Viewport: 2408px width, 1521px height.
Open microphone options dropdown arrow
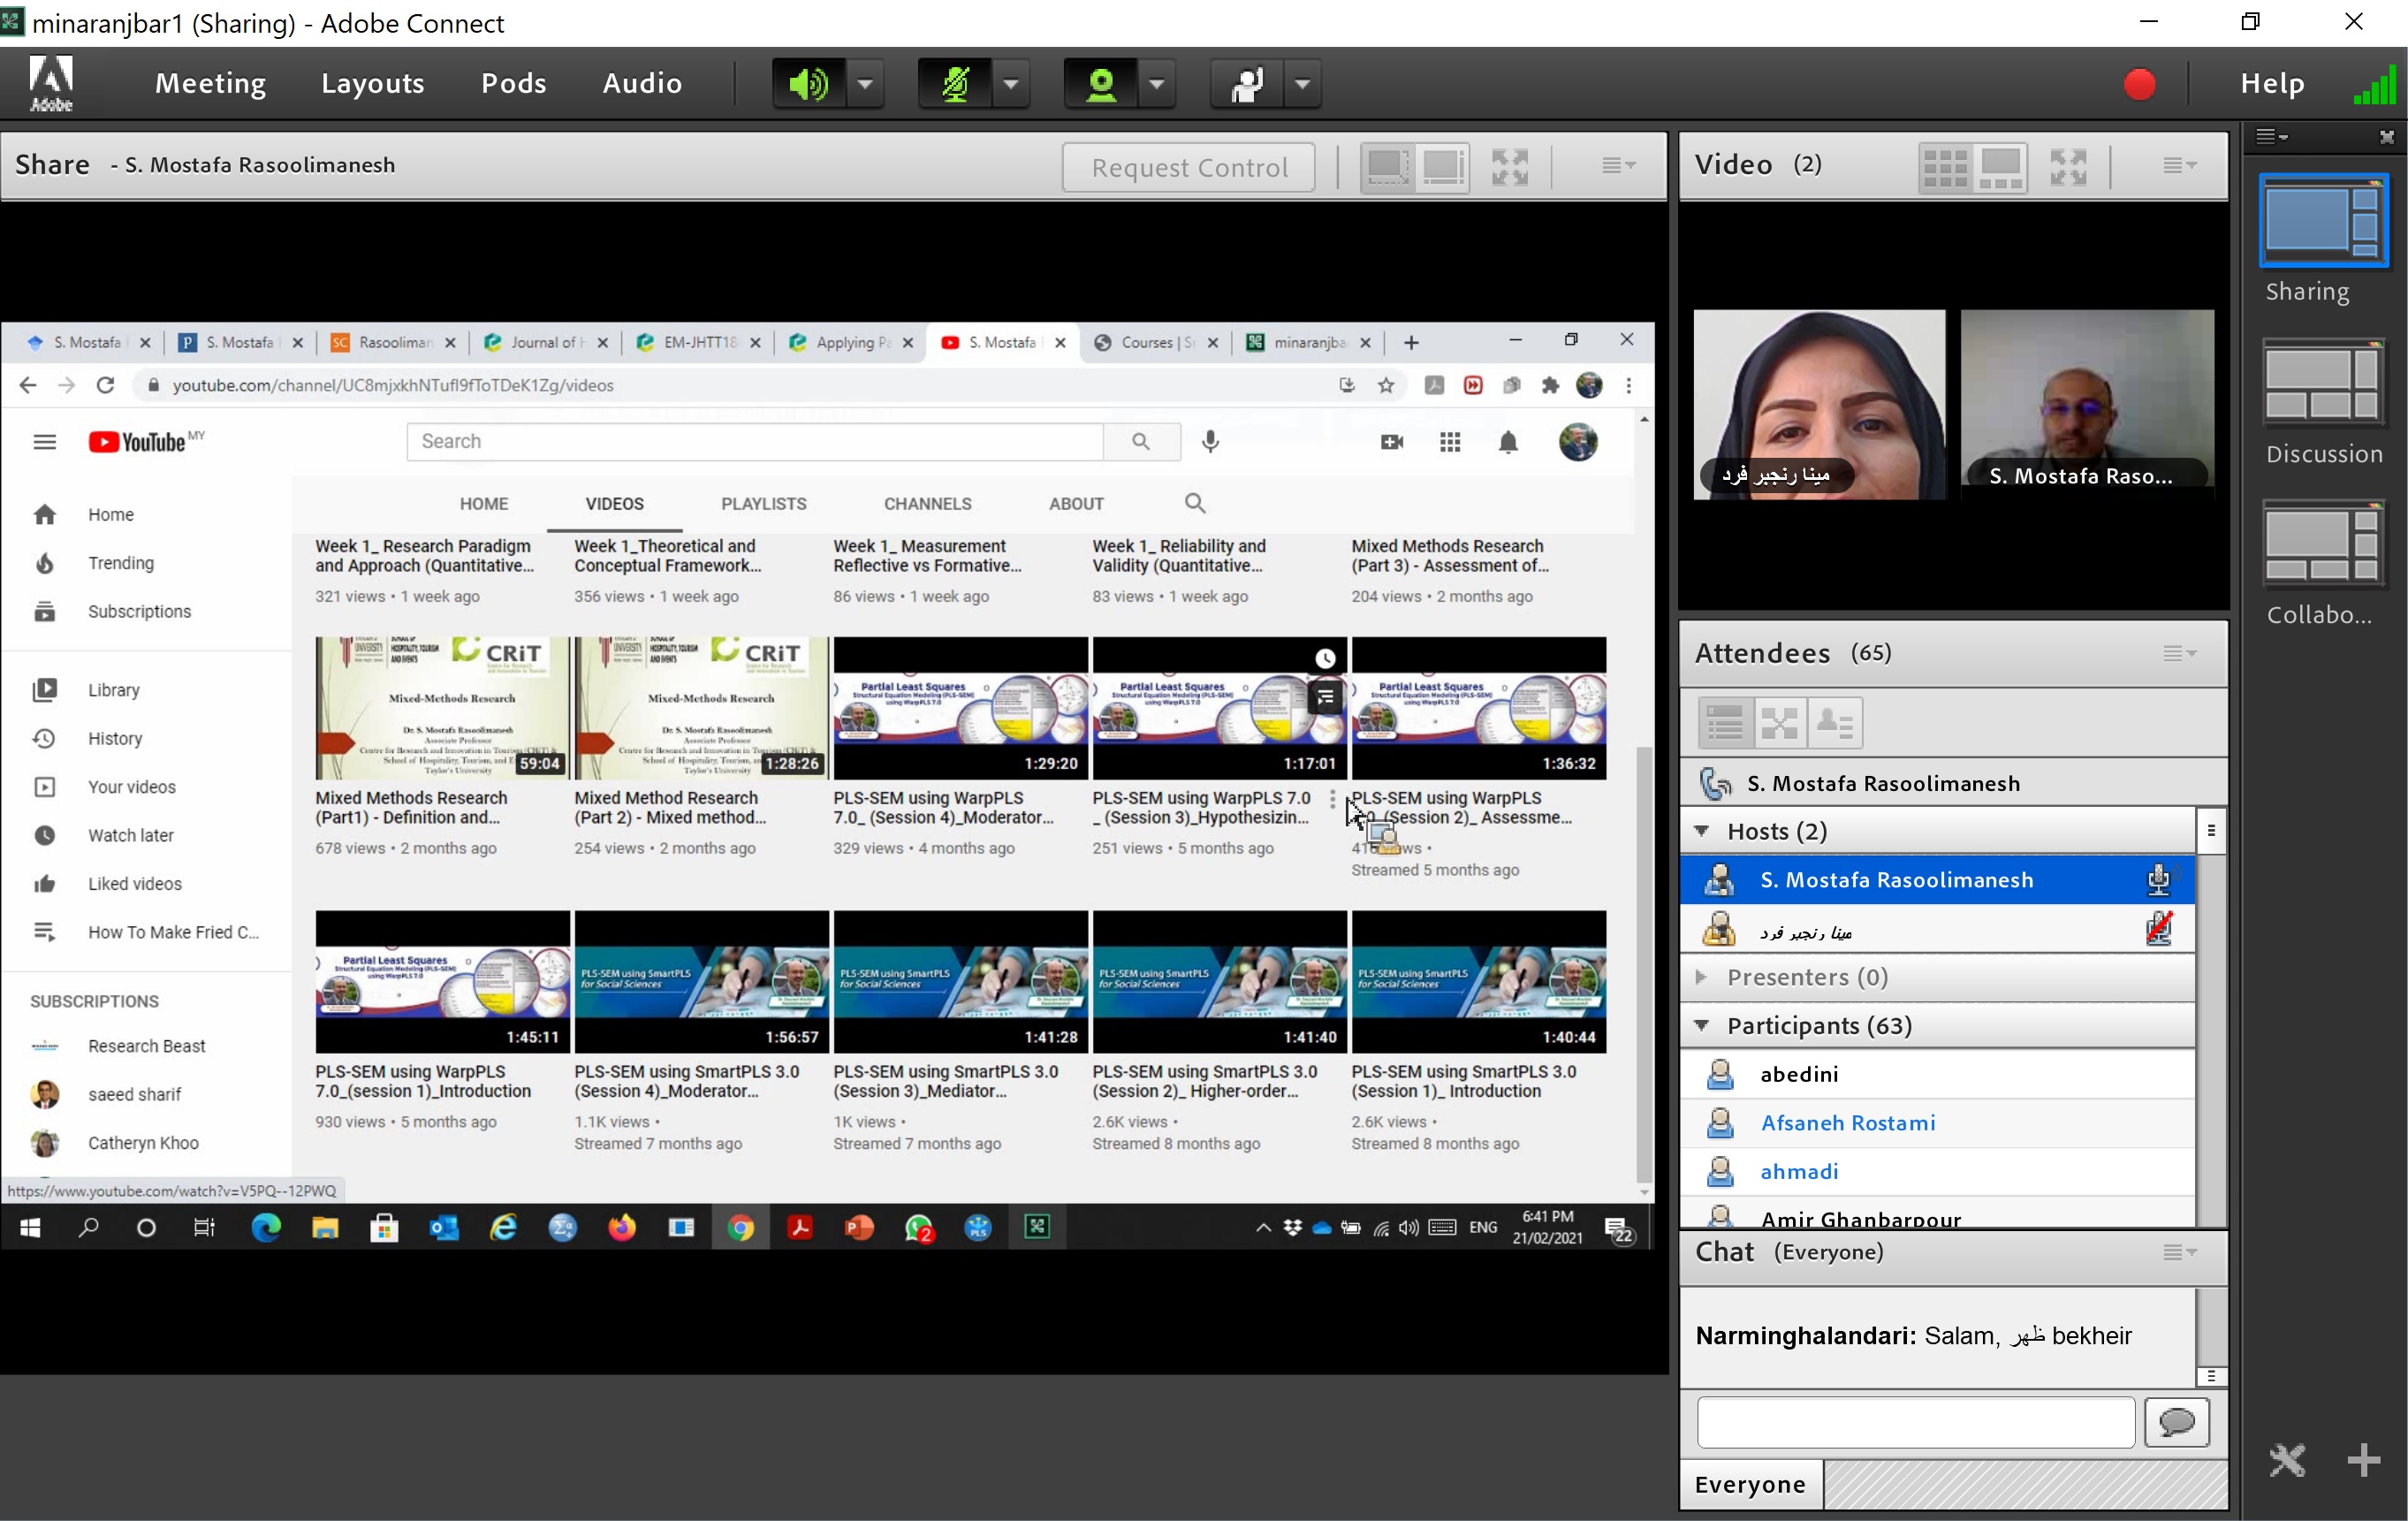1012,84
